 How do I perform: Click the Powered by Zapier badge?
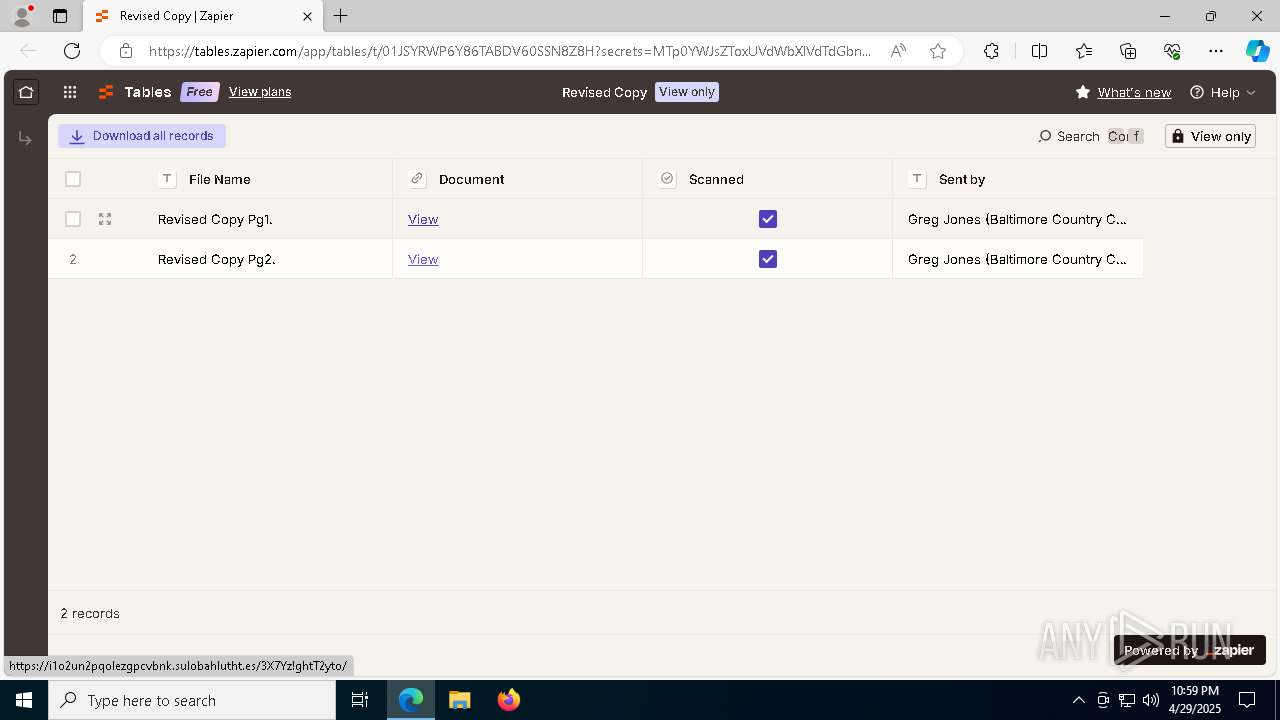[x=1190, y=650]
